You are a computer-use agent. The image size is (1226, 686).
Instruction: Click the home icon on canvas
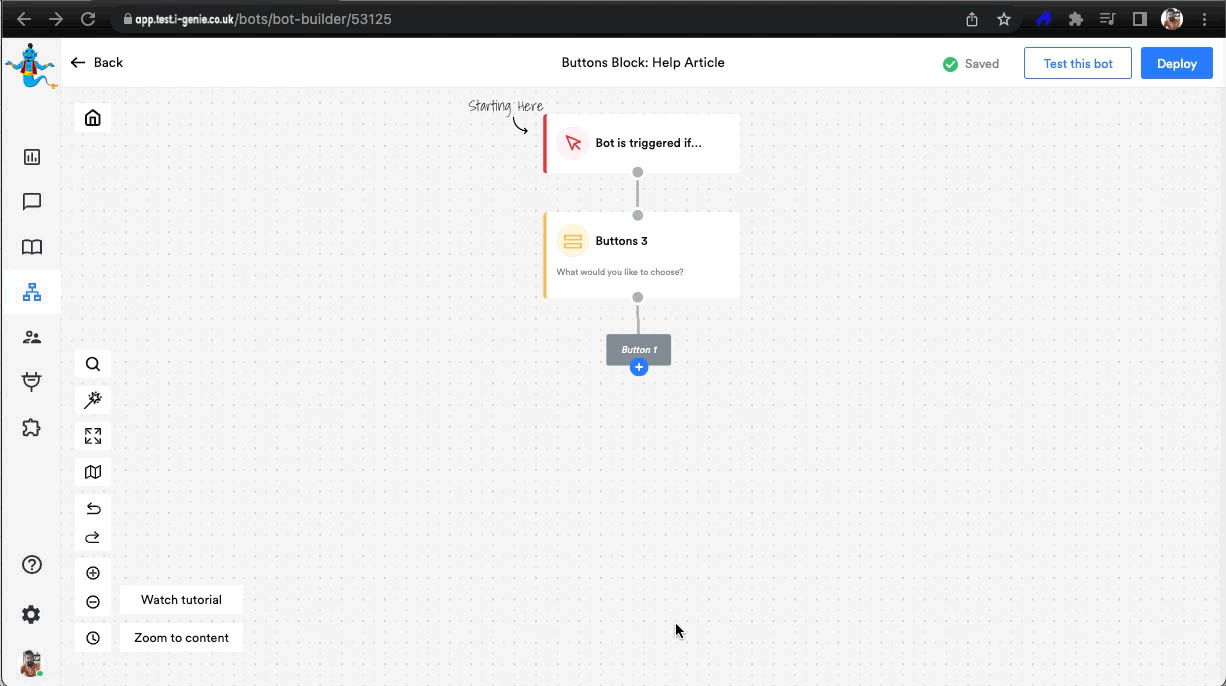point(93,118)
